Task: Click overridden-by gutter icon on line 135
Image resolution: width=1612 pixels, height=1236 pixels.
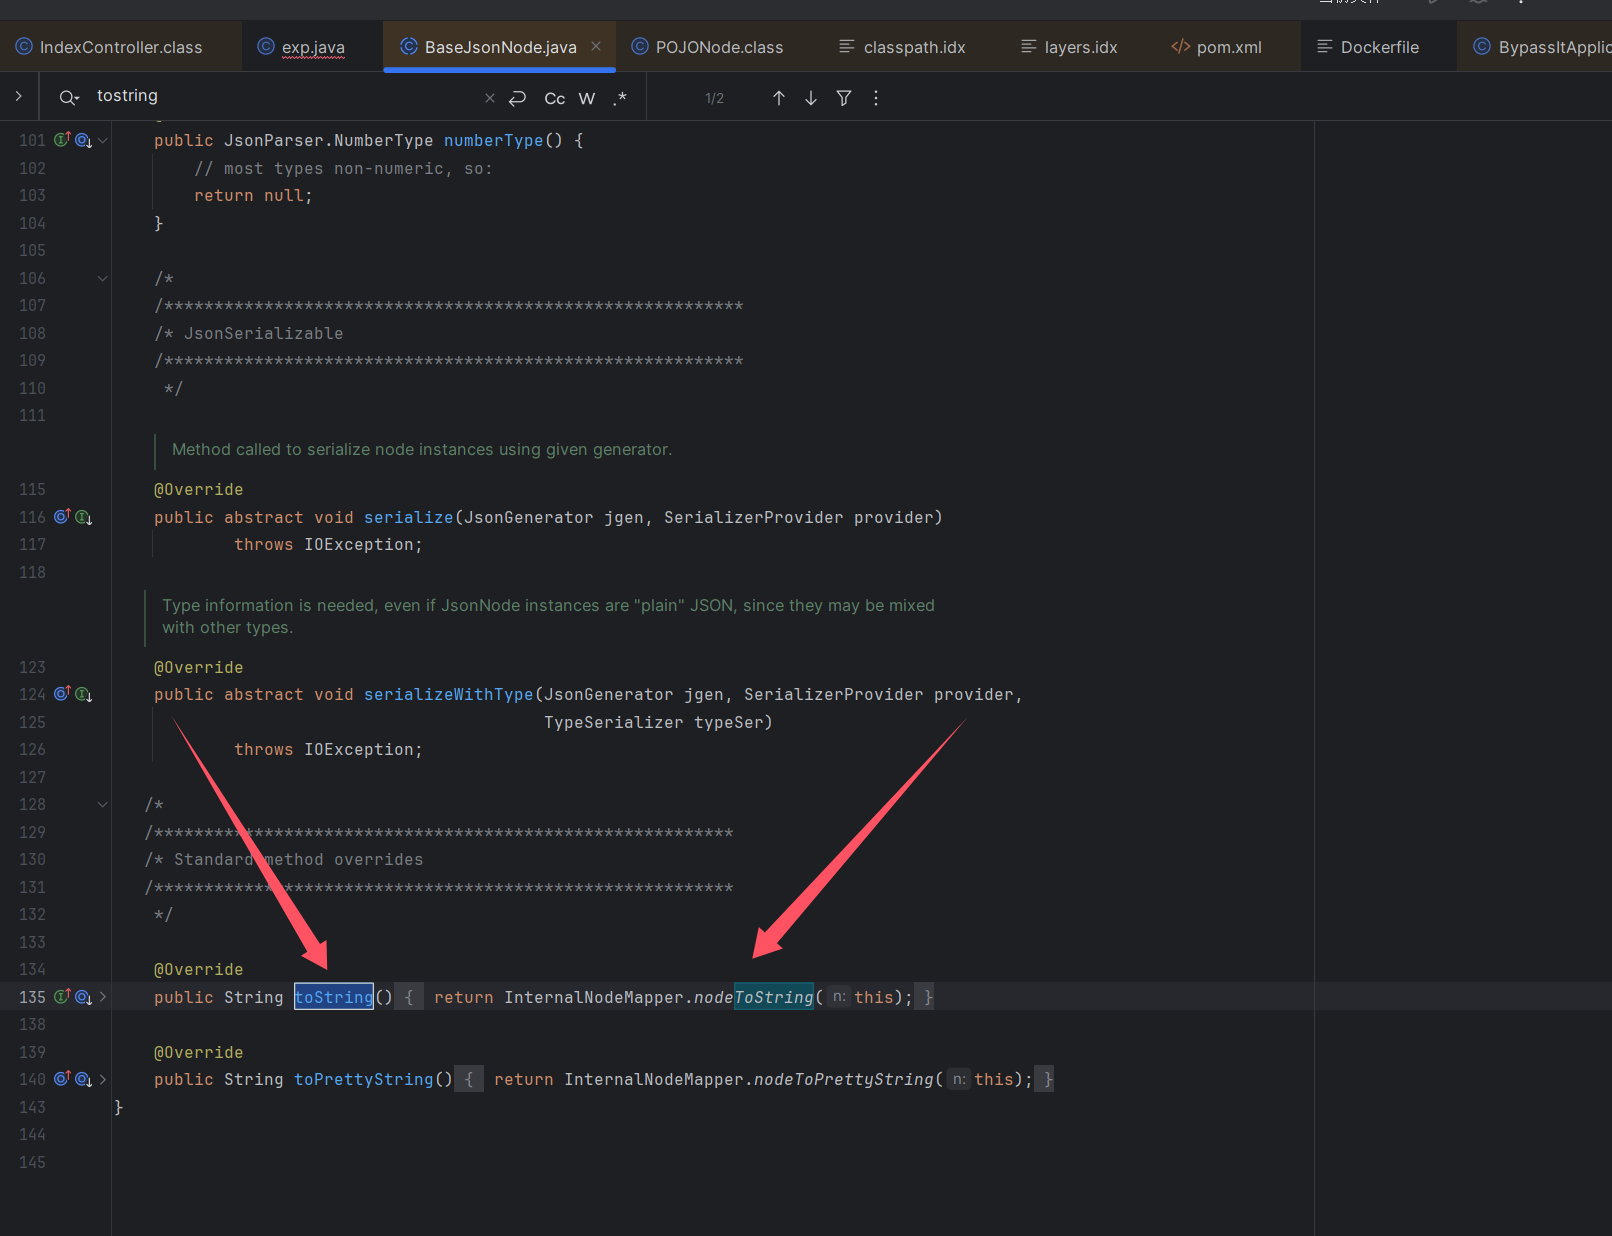Action: click(84, 997)
